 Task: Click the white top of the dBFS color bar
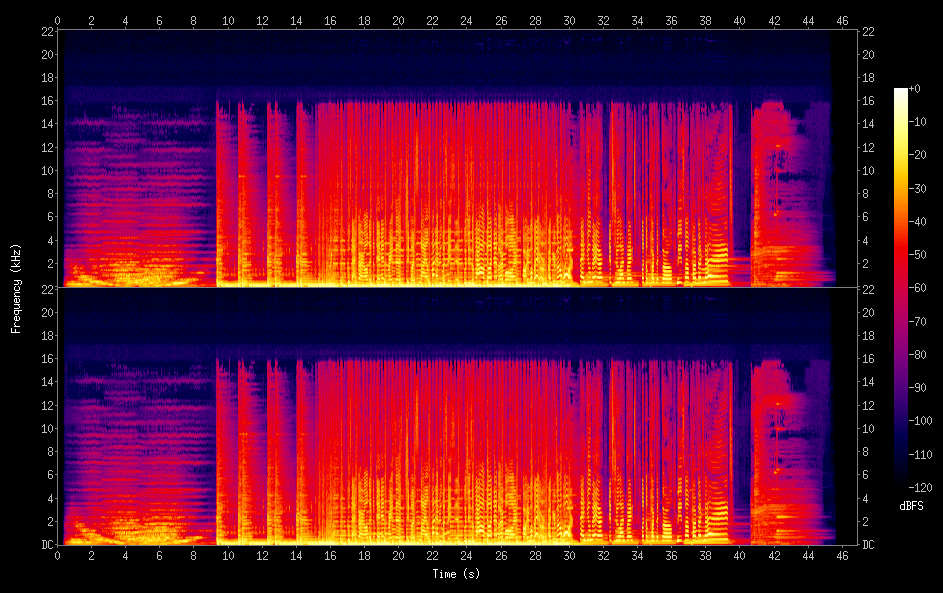(900, 92)
